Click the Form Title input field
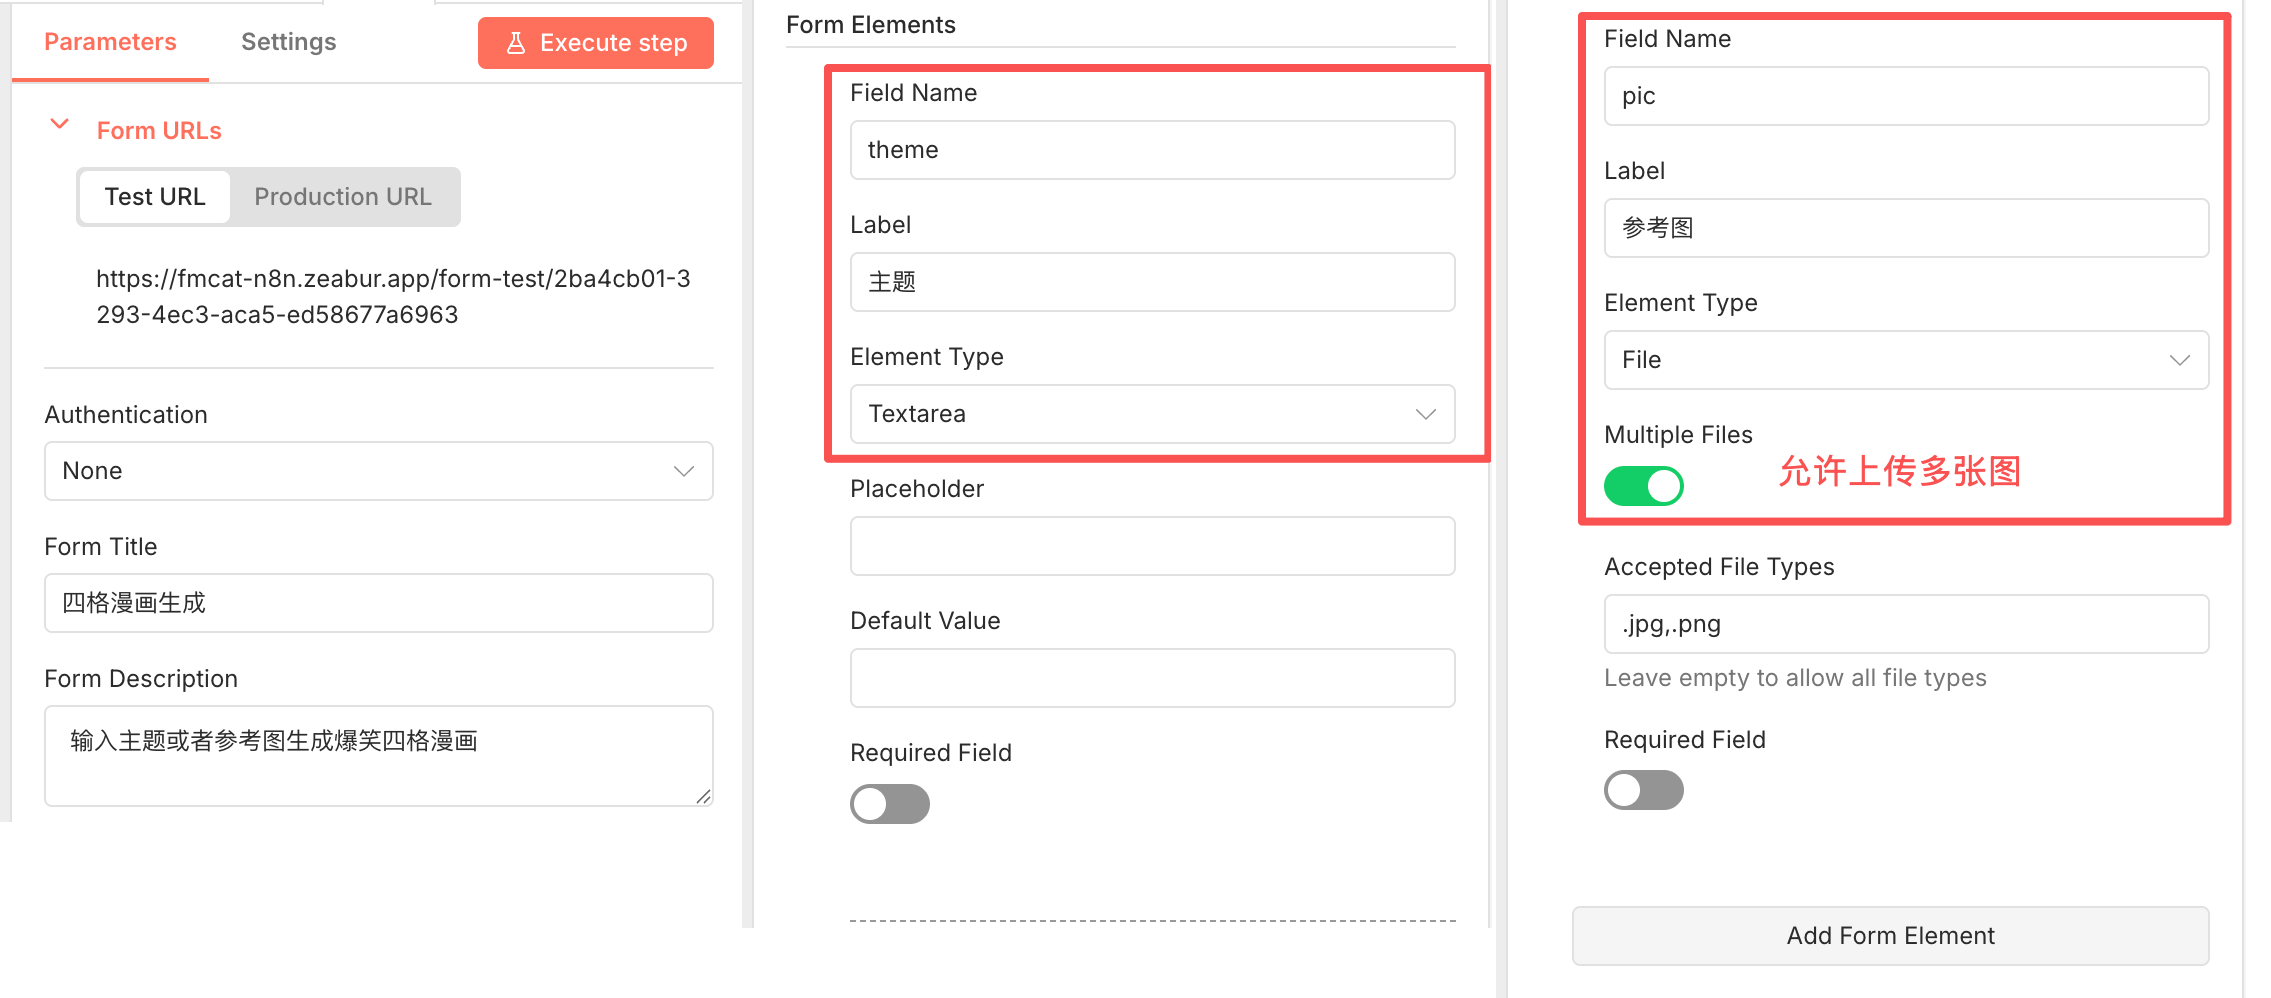 click(378, 603)
